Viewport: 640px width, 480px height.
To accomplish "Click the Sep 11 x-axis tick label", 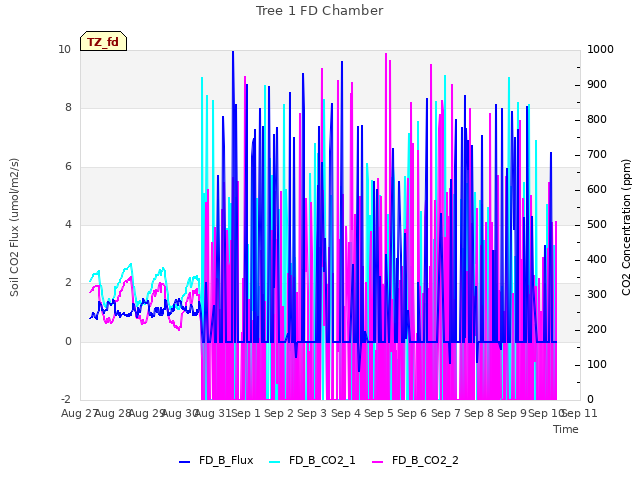I will pos(580,413).
